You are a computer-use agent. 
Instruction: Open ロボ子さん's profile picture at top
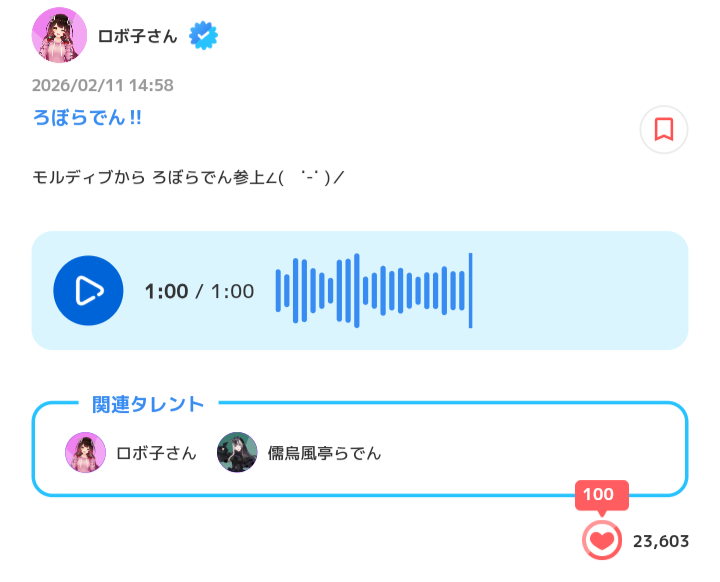[x=61, y=35]
